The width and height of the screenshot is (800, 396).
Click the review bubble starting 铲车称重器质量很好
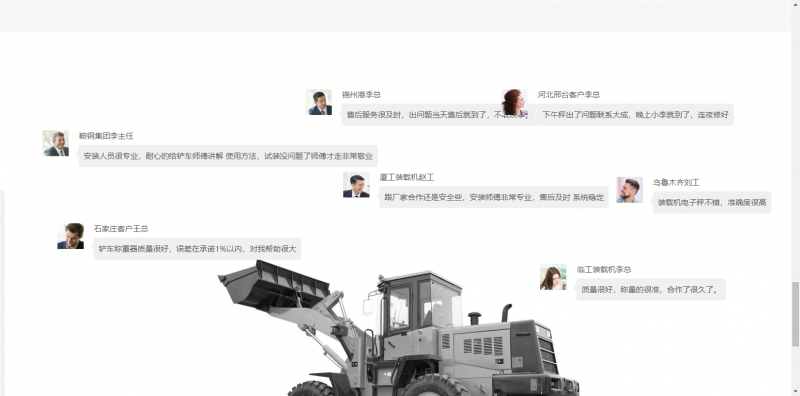(197, 249)
